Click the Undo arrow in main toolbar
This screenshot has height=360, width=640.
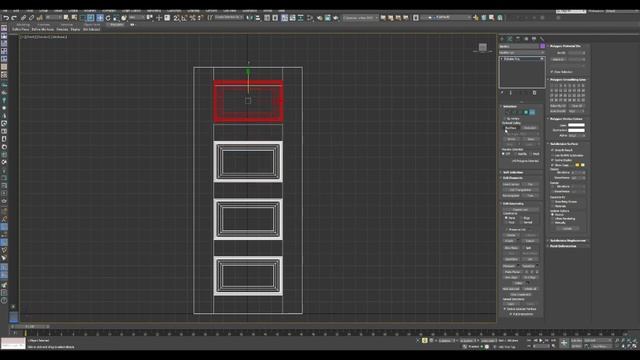(6, 18)
